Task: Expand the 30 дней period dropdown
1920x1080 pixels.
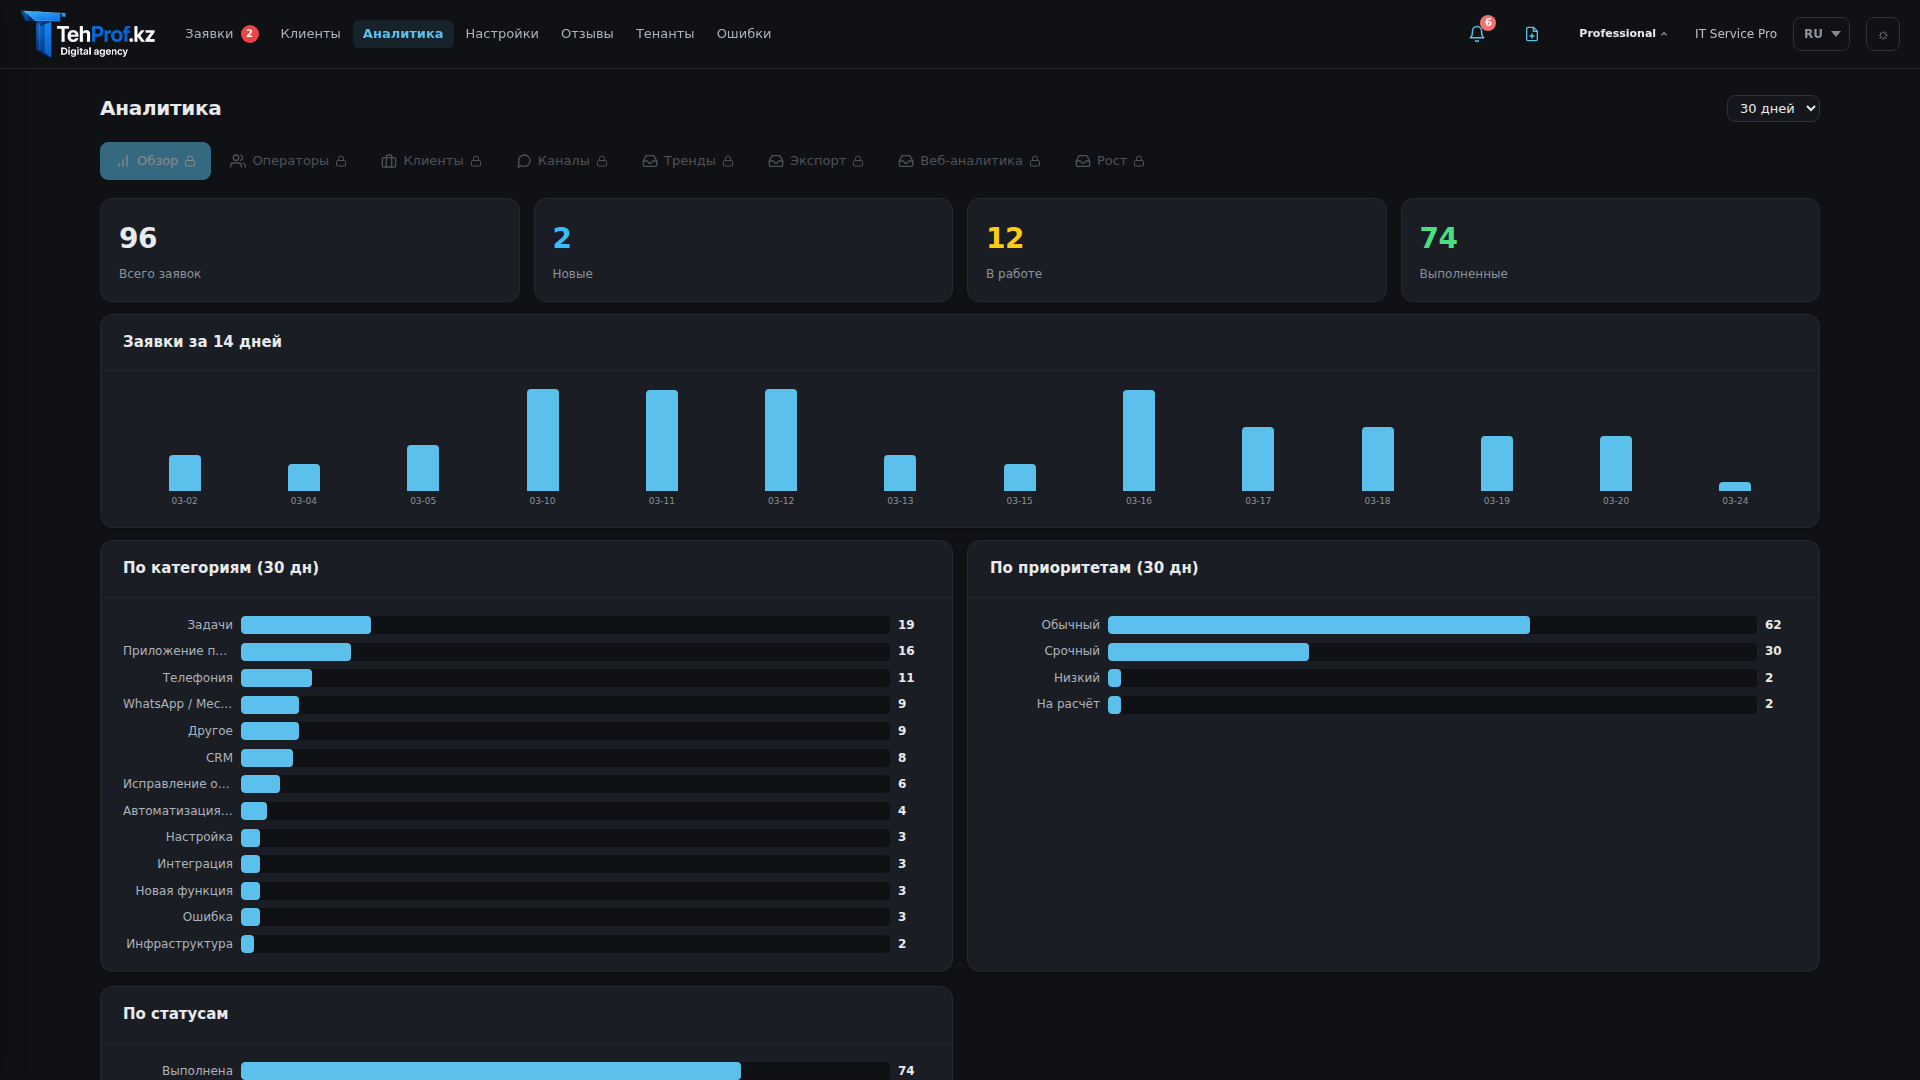Action: [1772, 108]
